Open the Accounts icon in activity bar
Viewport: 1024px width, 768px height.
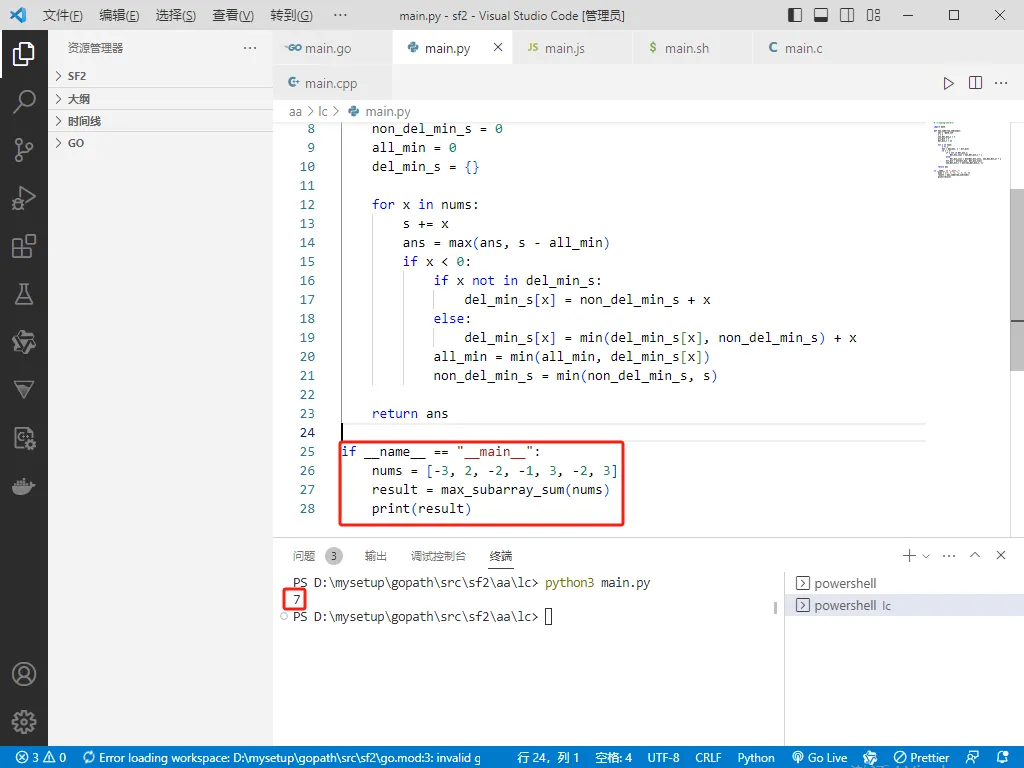24,674
